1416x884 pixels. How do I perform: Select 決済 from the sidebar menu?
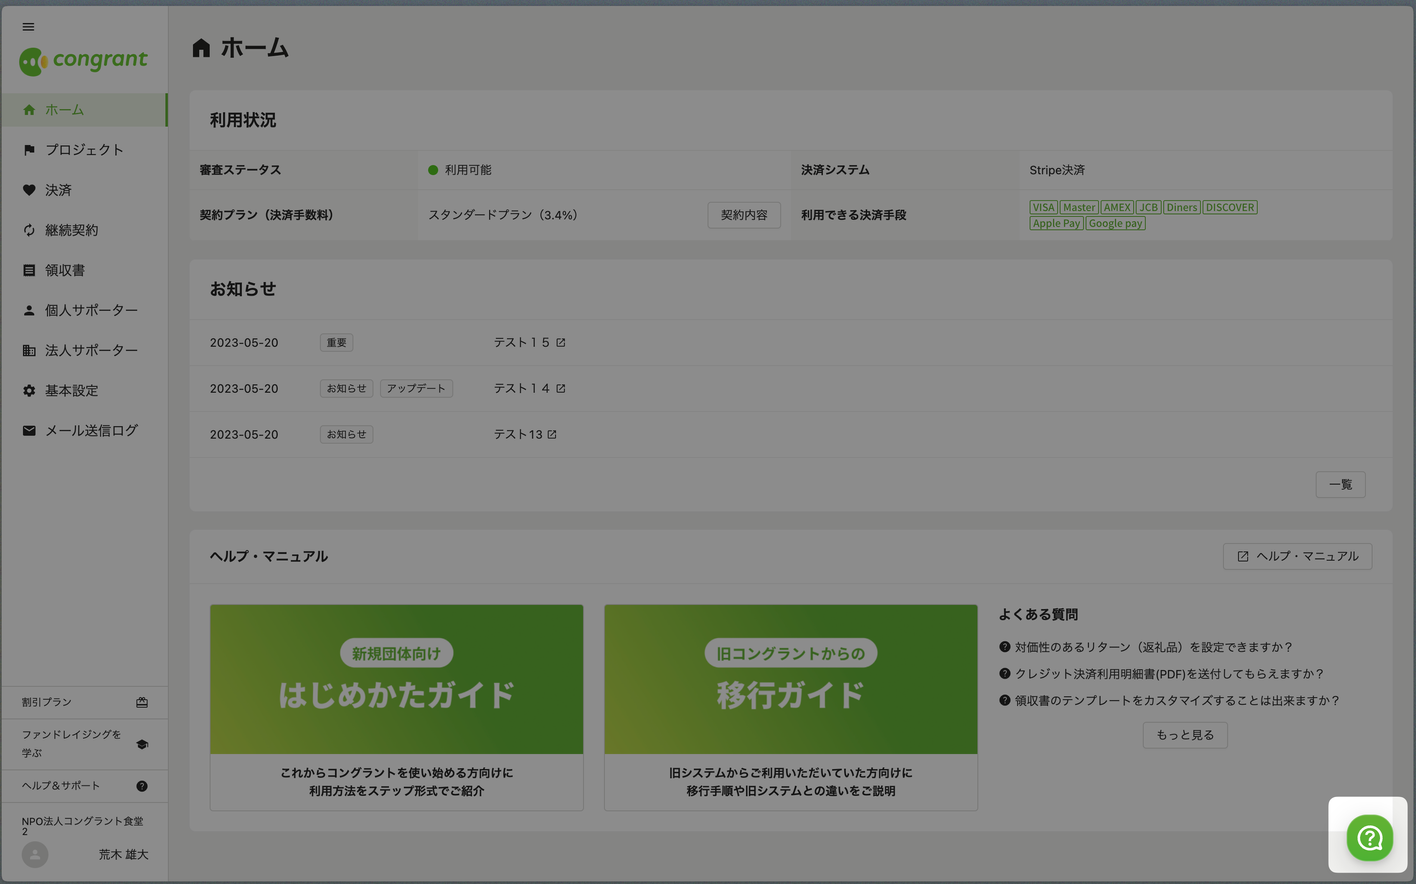(58, 190)
